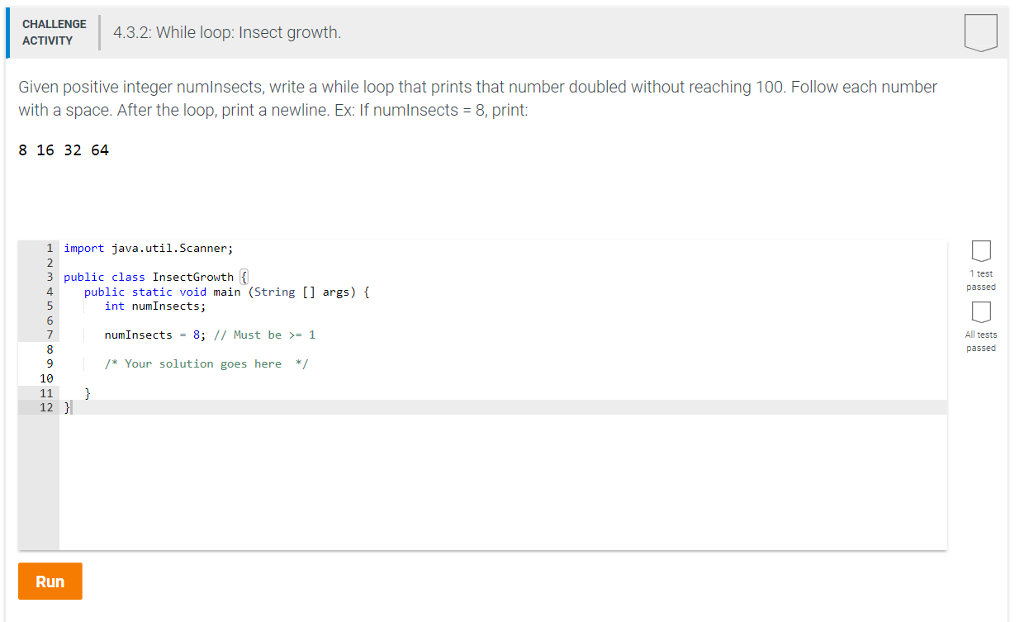The height and width of the screenshot is (622, 1024).
Task: Click the Run button
Action: click(49, 580)
